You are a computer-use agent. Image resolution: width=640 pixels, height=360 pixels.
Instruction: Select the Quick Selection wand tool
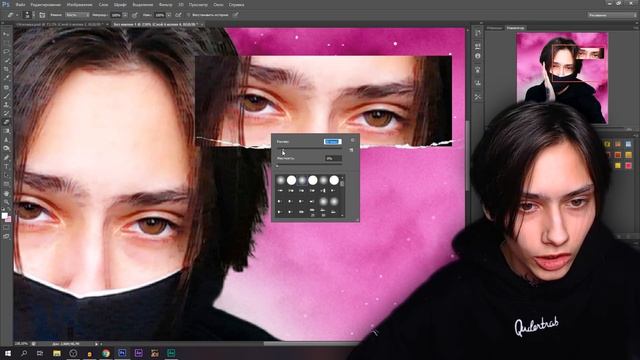6,60
